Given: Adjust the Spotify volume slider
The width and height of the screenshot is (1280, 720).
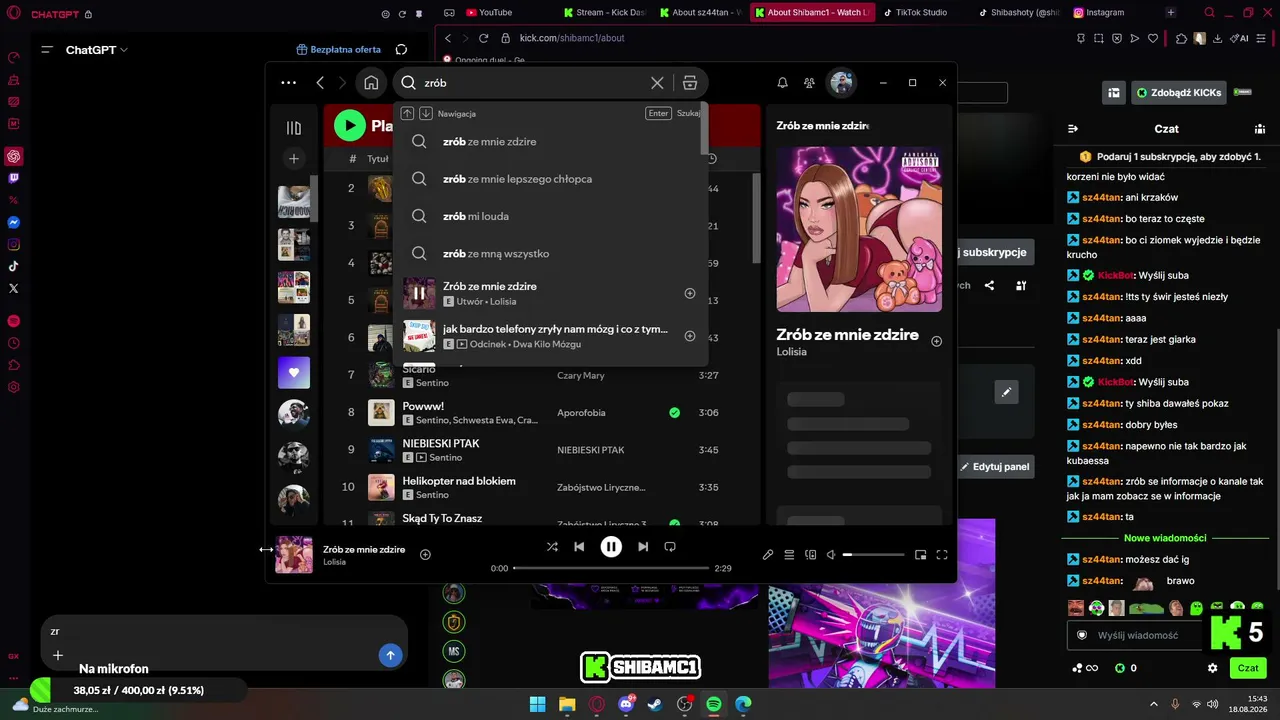Looking at the screenshot, I should pyautogui.click(x=873, y=555).
